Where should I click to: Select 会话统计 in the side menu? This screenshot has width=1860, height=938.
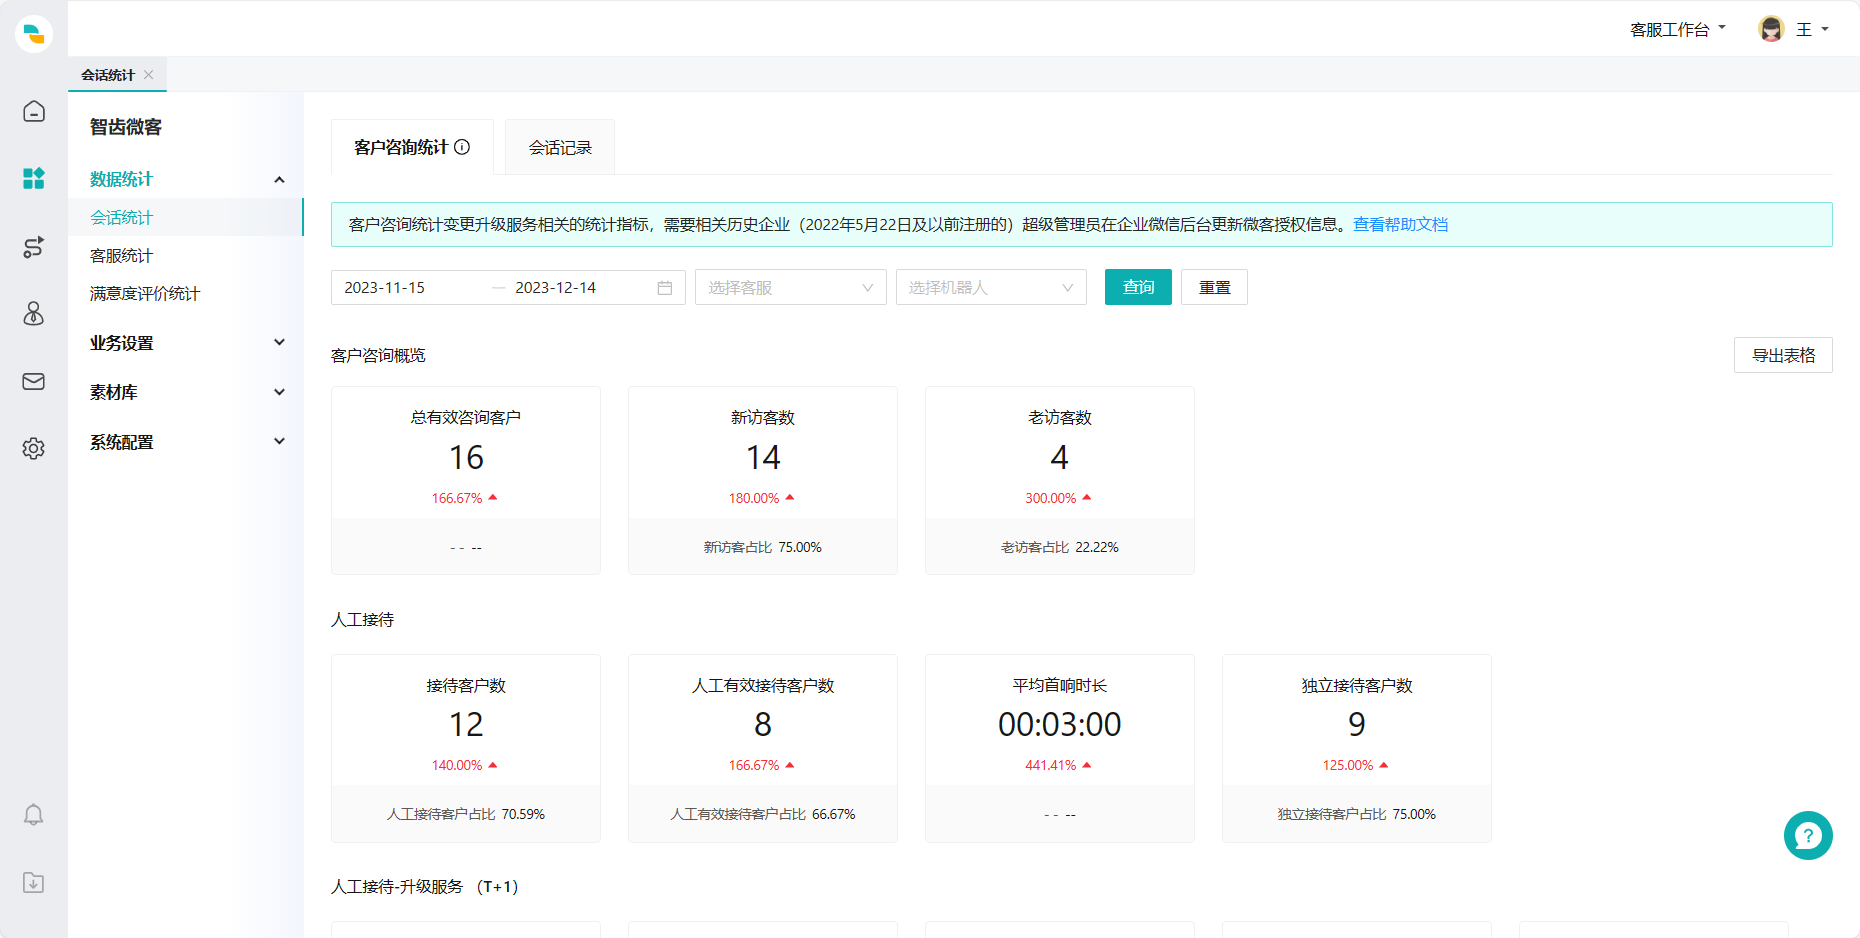point(185,217)
